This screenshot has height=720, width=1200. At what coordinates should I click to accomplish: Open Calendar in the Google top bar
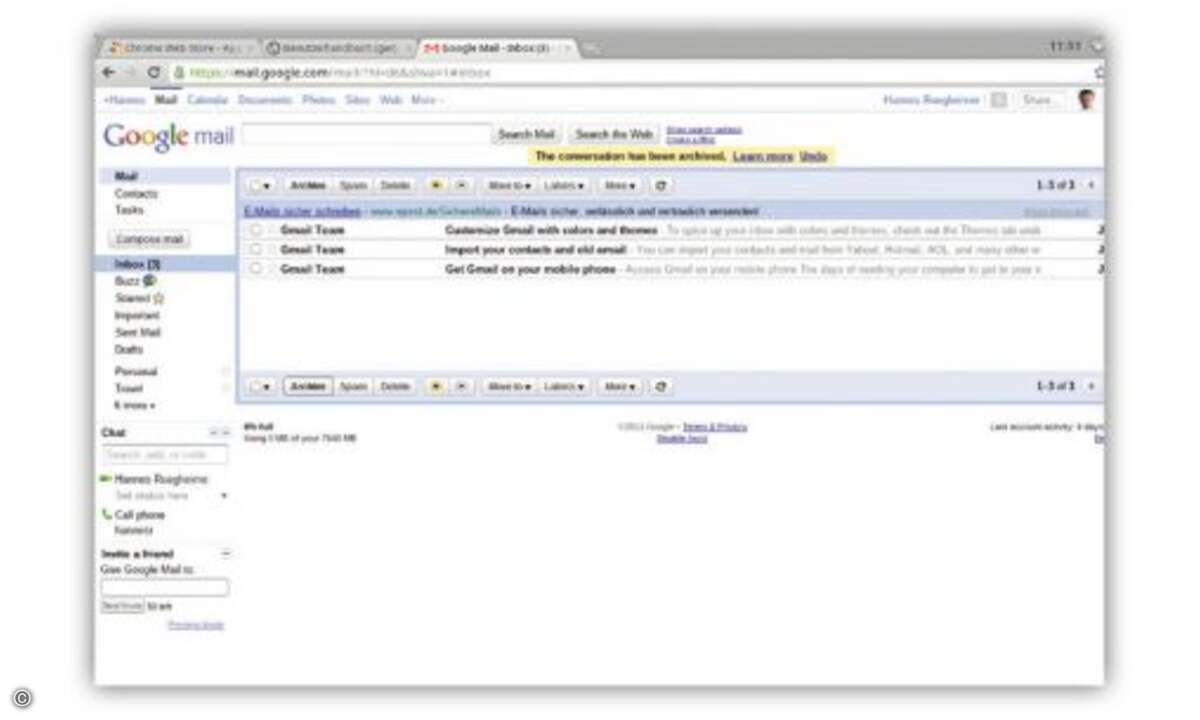tap(208, 100)
